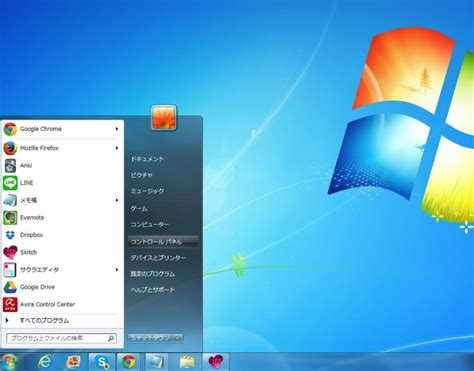Open Google Chrome from Start menu list
474x371 pixels.
pyautogui.click(x=62, y=129)
